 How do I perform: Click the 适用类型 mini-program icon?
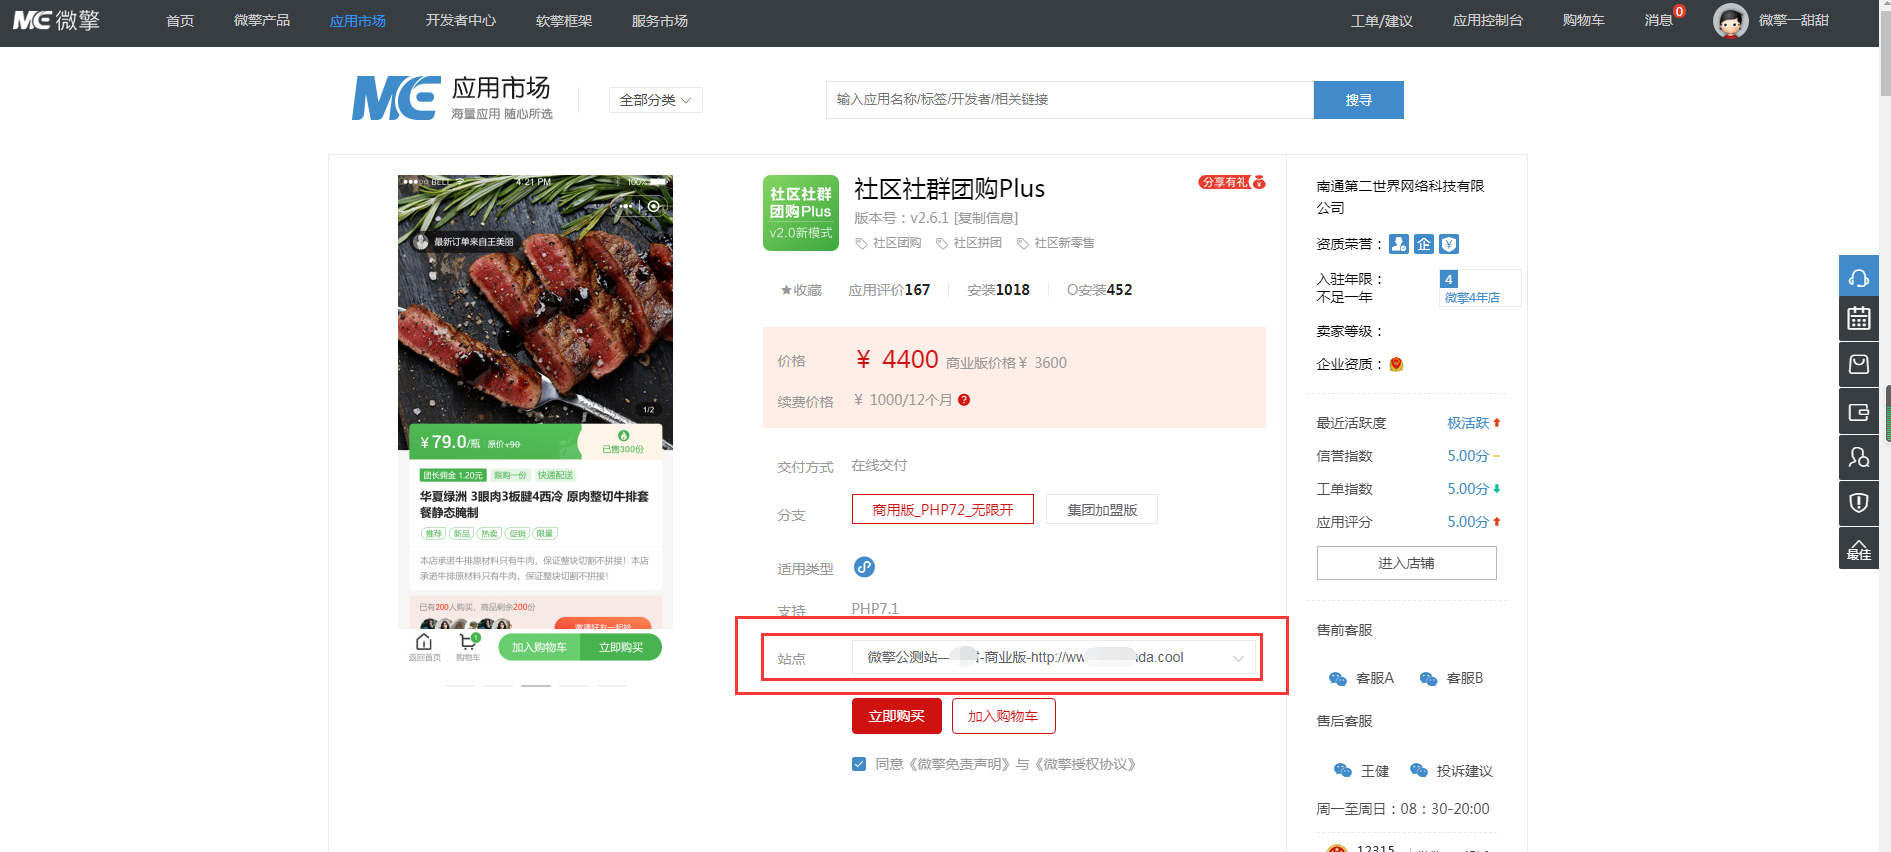864,567
